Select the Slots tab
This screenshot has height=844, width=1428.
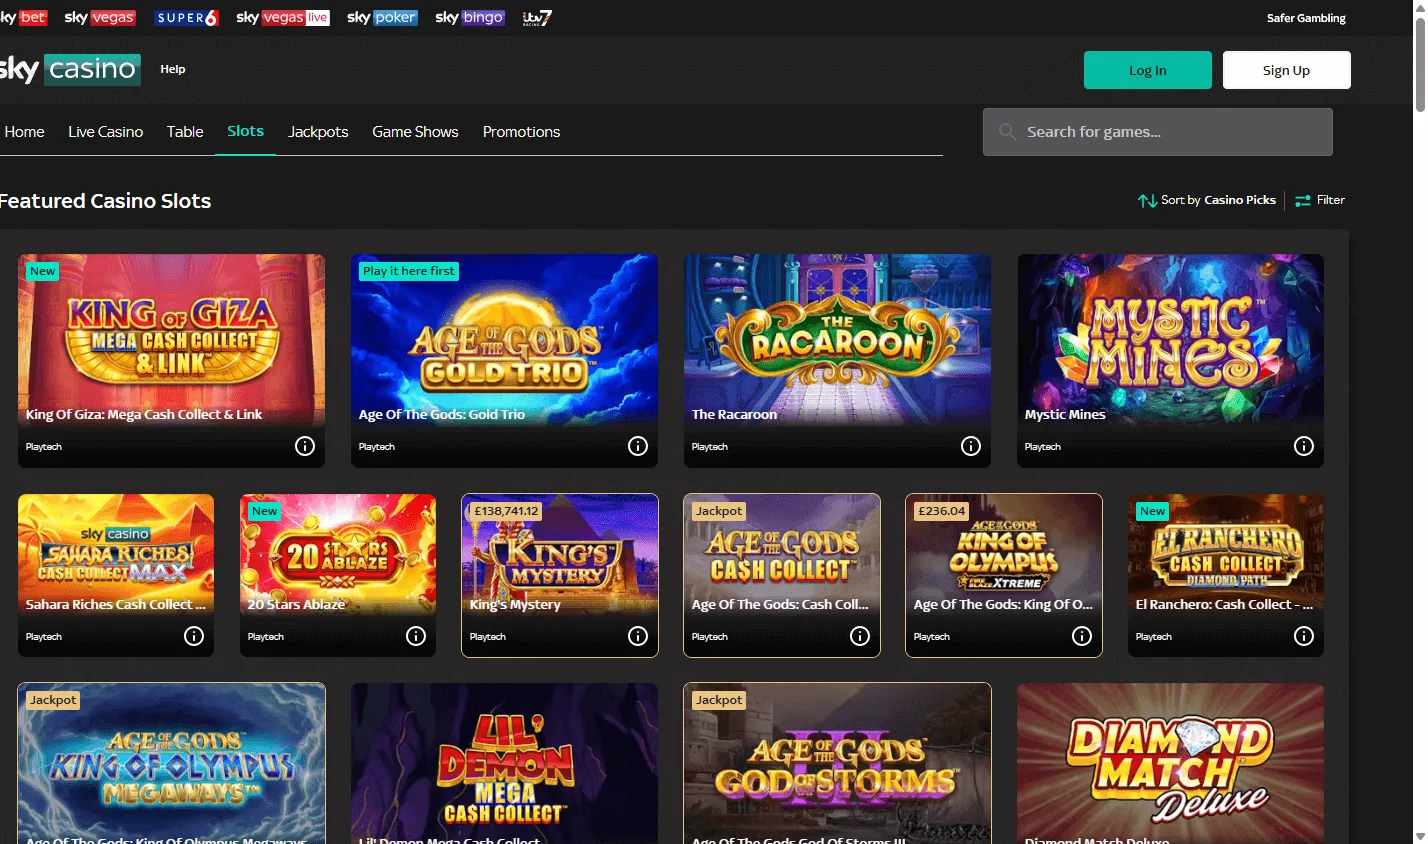(246, 131)
